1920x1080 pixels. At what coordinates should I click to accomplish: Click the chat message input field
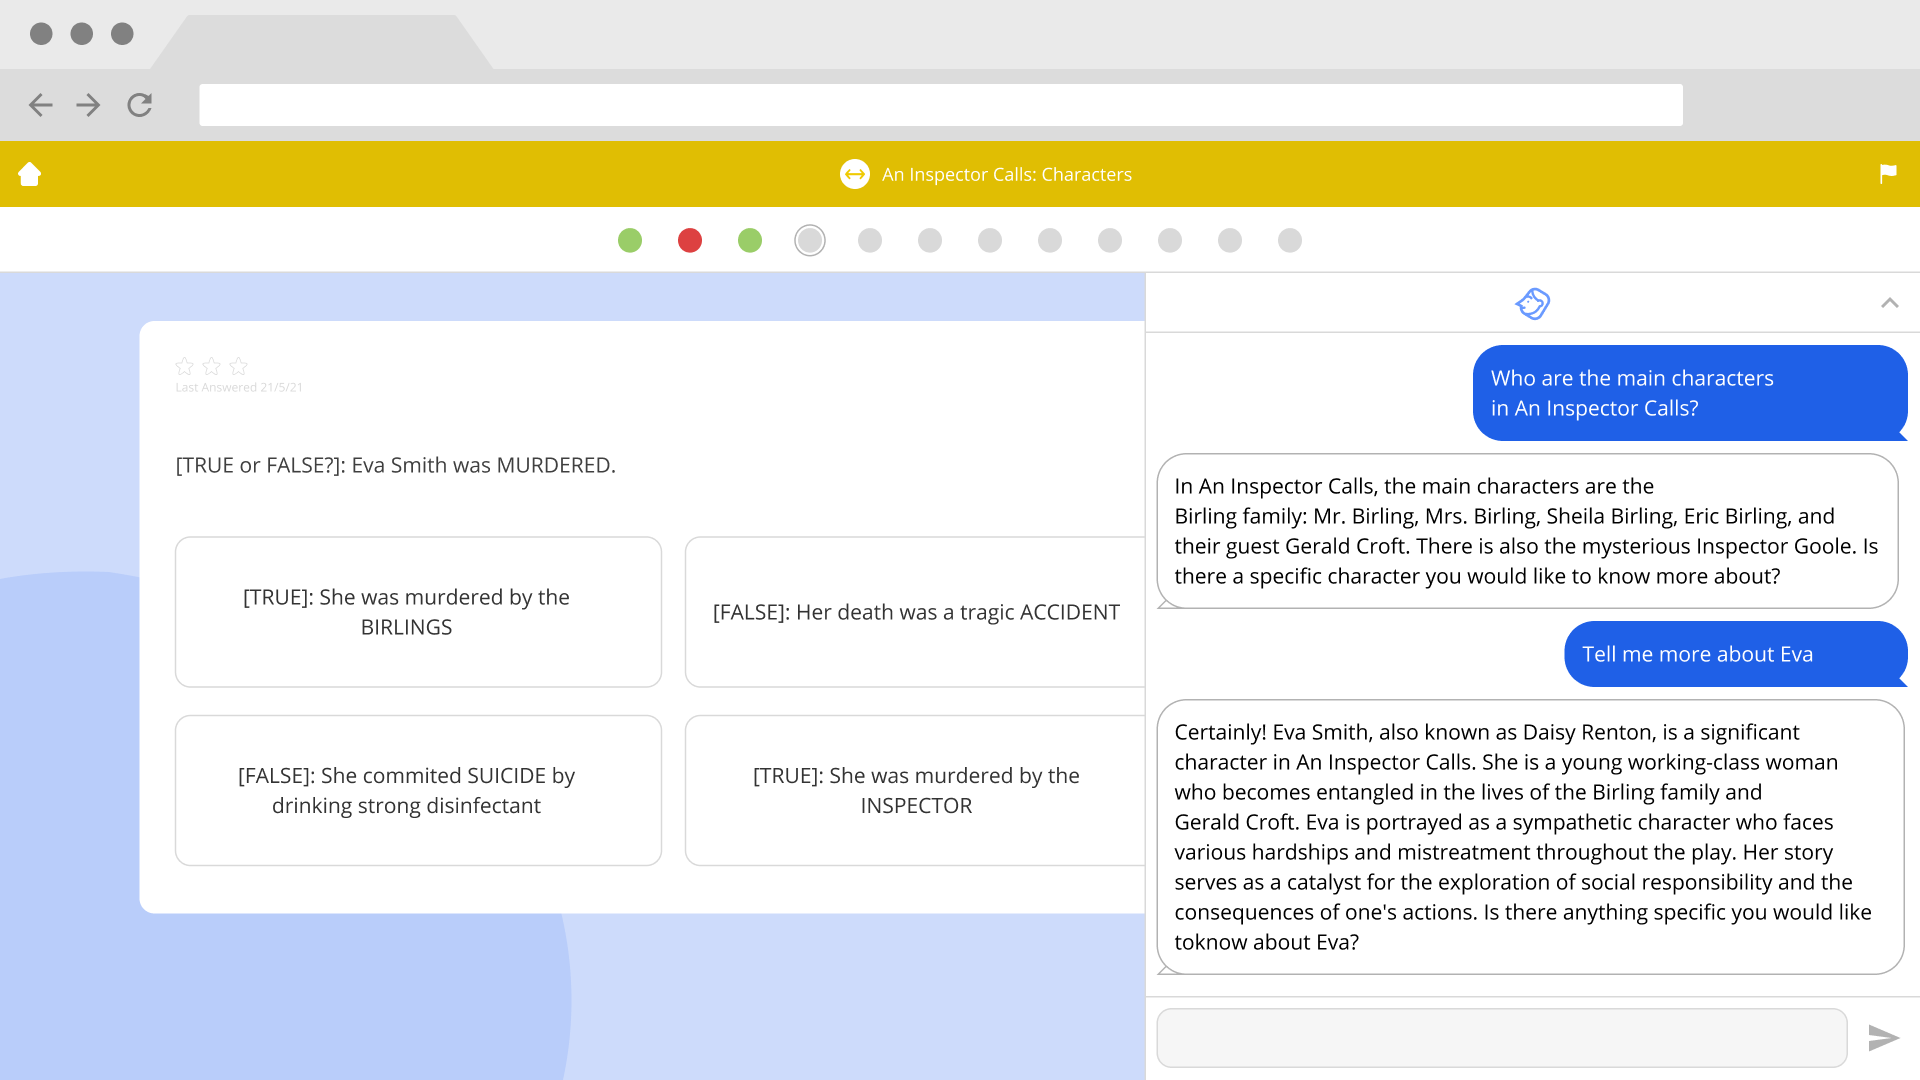[1501, 1038]
